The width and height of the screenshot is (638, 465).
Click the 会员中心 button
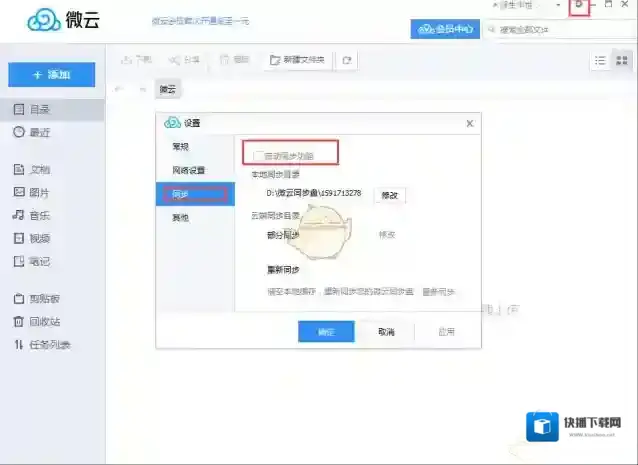pos(444,29)
